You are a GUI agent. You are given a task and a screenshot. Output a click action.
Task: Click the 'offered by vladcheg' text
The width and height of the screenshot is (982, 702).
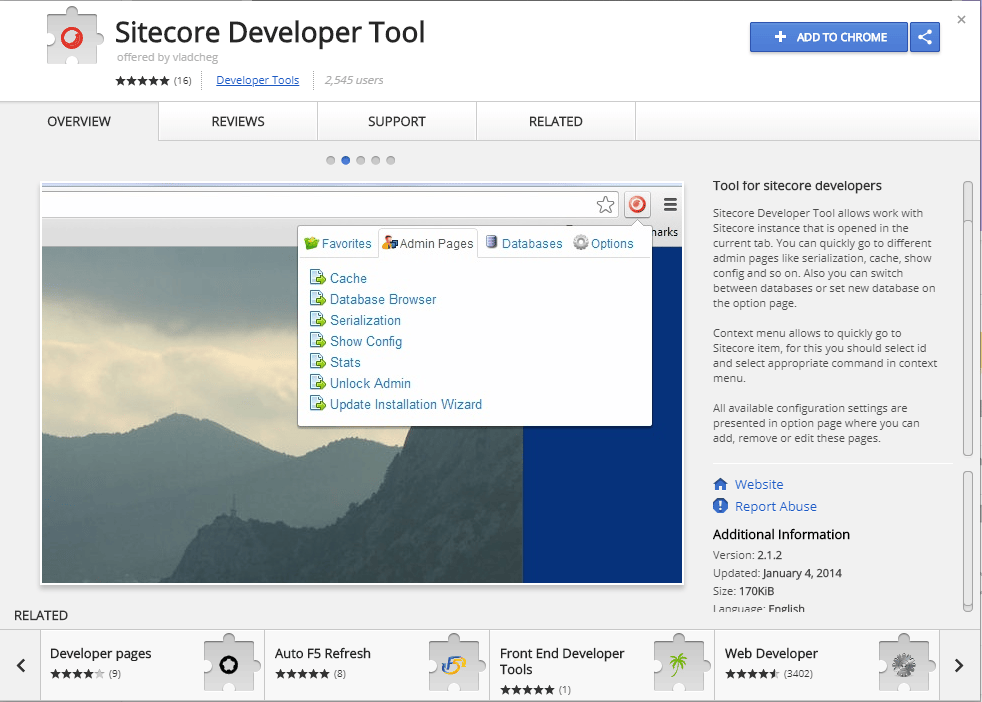coord(167,57)
